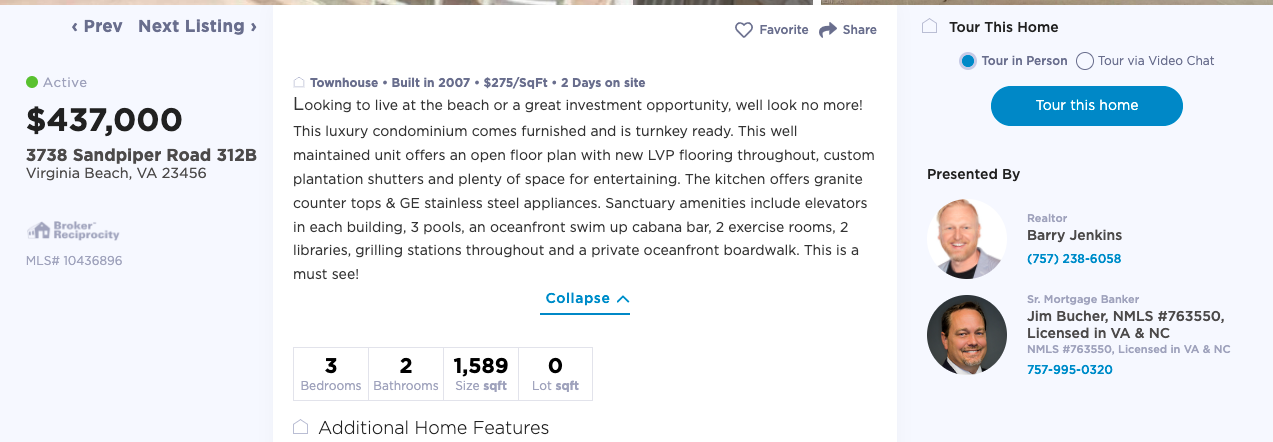Open Jim Bucher's profile photo
This screenshot has width=1273, height=442.
pyautogui.click(x=966, y=335)
